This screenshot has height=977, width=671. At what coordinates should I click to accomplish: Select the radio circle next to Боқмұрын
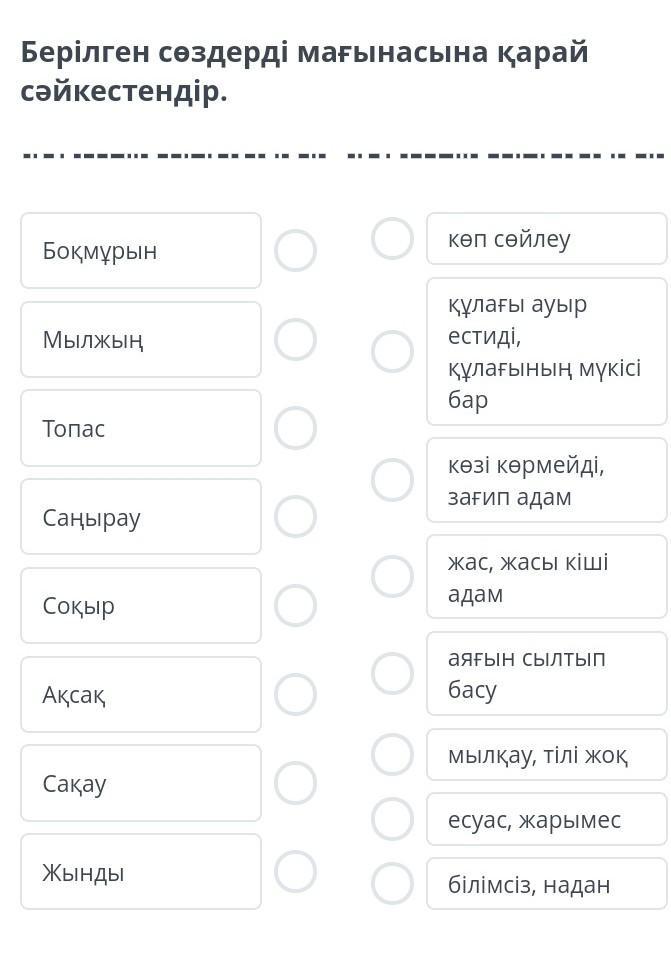point(296,251)
